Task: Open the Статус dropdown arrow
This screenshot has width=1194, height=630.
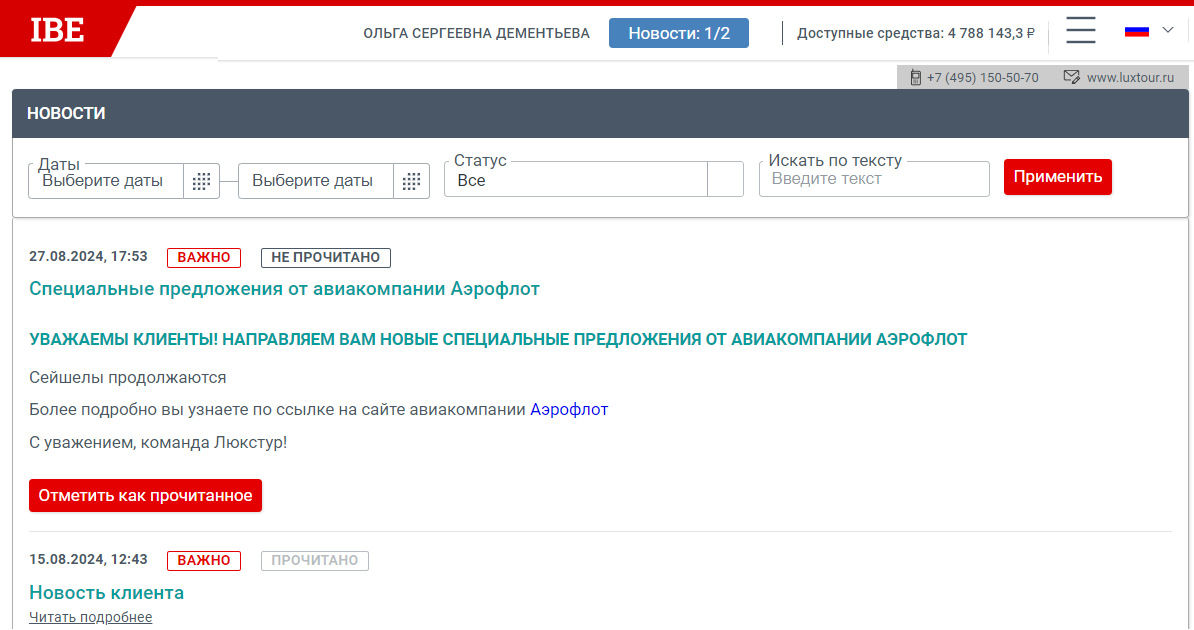Action: [725, 180]
